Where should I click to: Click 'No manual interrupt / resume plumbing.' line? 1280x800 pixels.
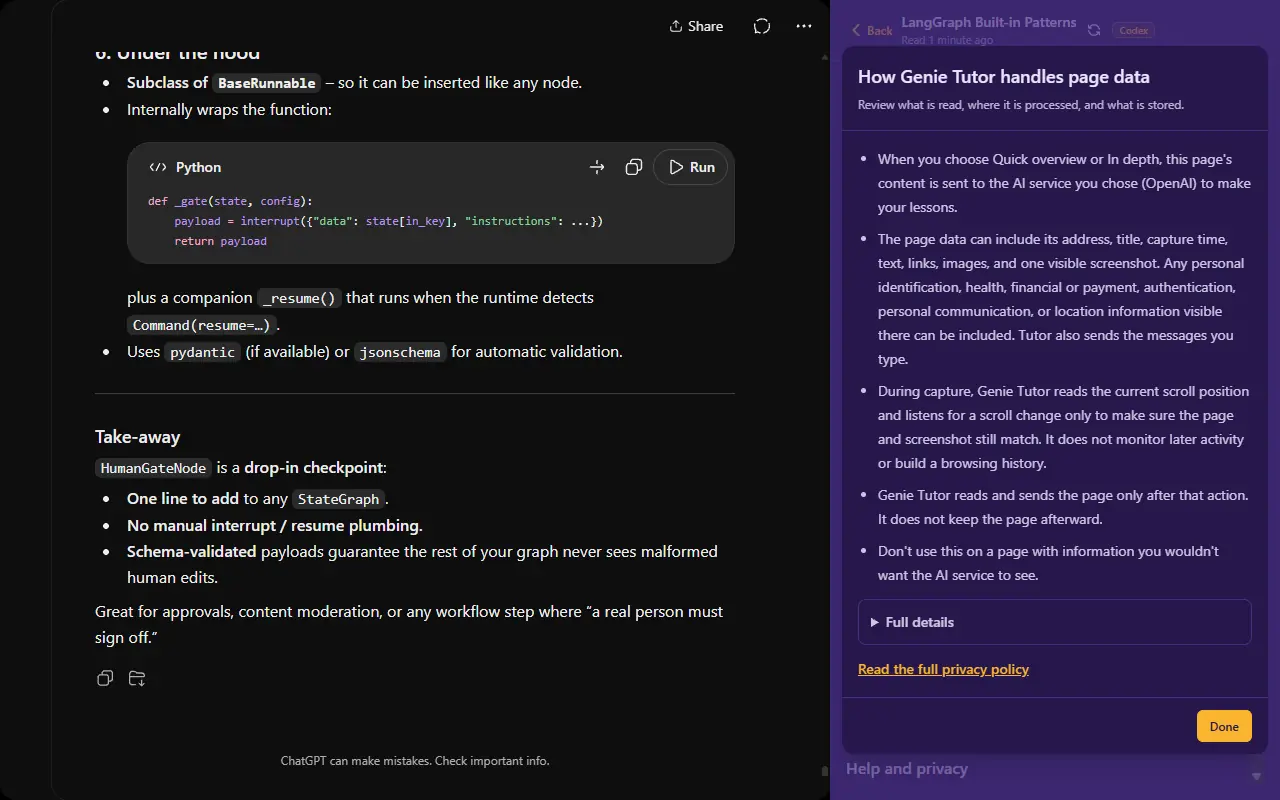tap(275, 526)
